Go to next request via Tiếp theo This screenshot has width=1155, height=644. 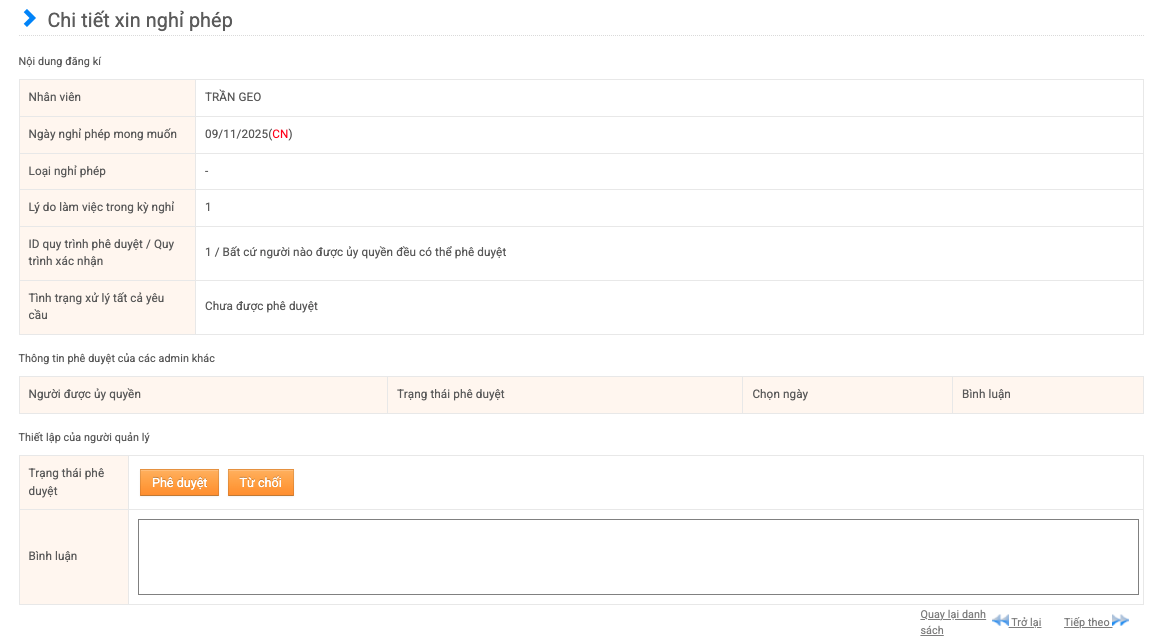coord(1086,622)
